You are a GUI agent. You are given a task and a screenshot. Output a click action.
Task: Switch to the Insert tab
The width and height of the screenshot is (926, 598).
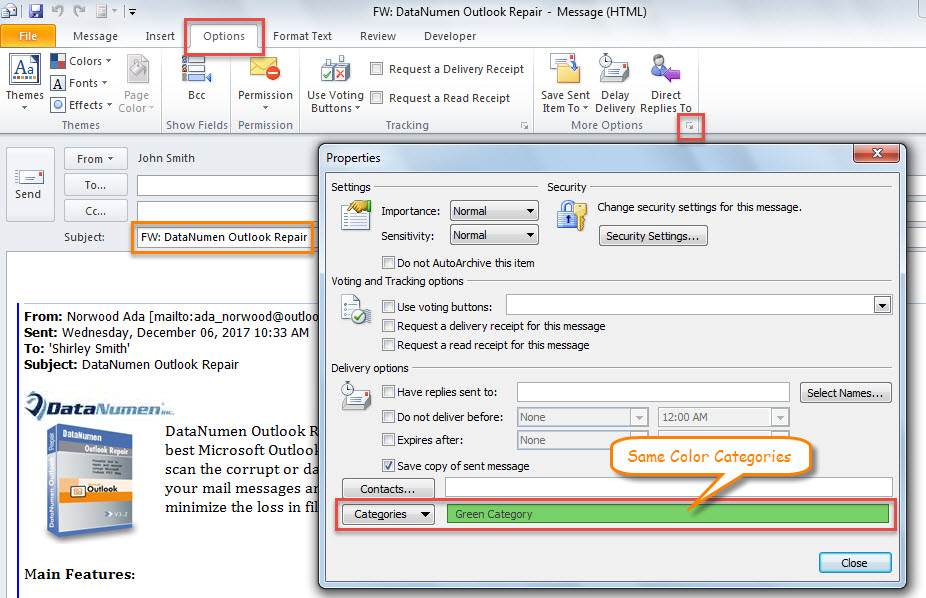pyautogui.click(x=160, y=36)
